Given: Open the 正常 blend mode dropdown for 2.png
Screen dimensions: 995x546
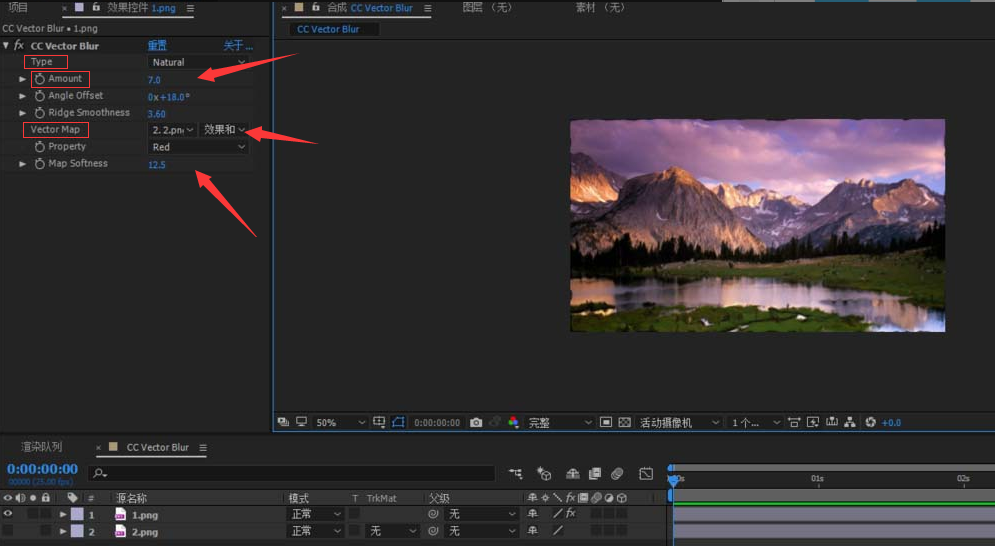Looking at the screenshot, I should coord(316,531).
